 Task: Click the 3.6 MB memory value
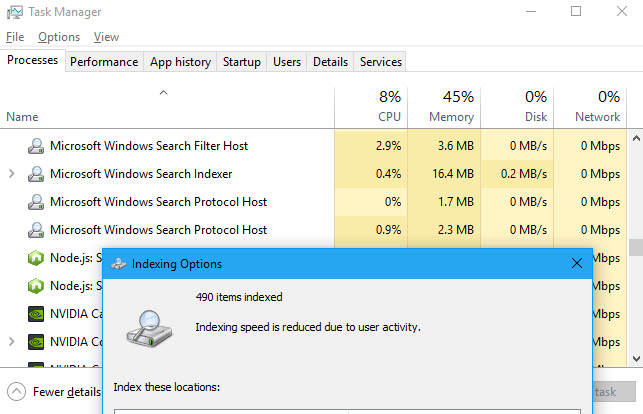tap(456, 146)
